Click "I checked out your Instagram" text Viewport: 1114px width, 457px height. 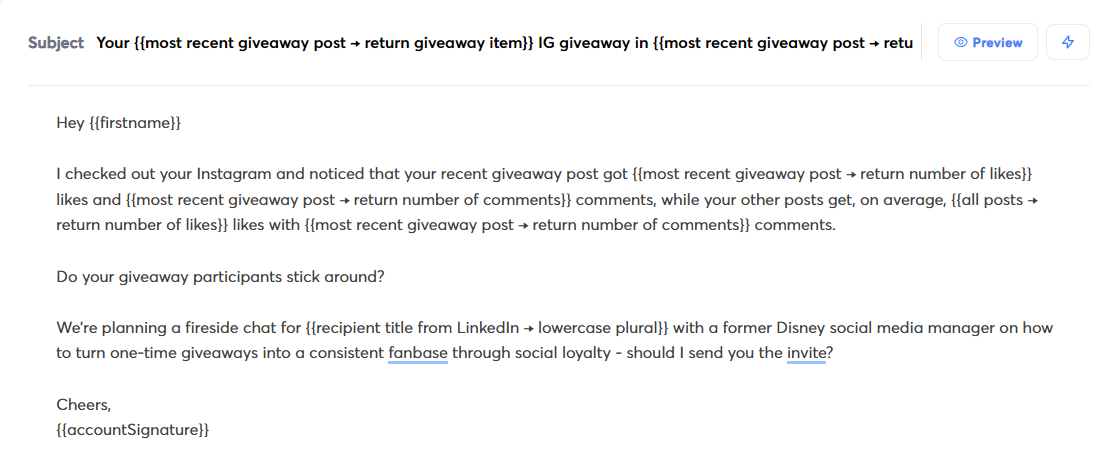click(160, 174)
